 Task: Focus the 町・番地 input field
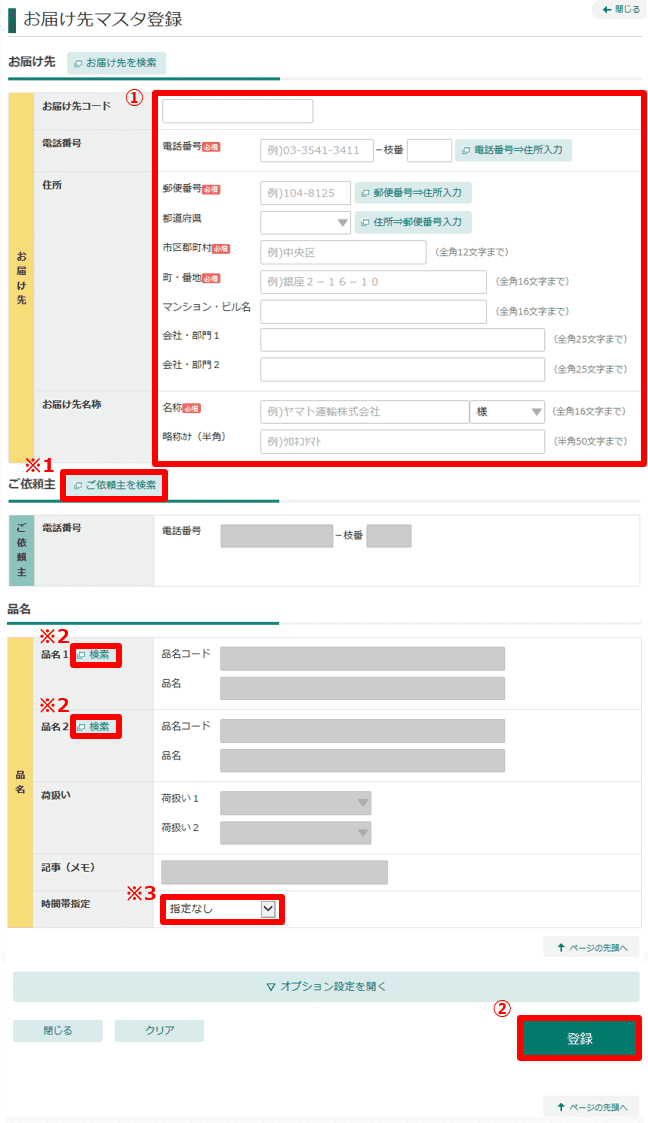[x=373, y=281]
